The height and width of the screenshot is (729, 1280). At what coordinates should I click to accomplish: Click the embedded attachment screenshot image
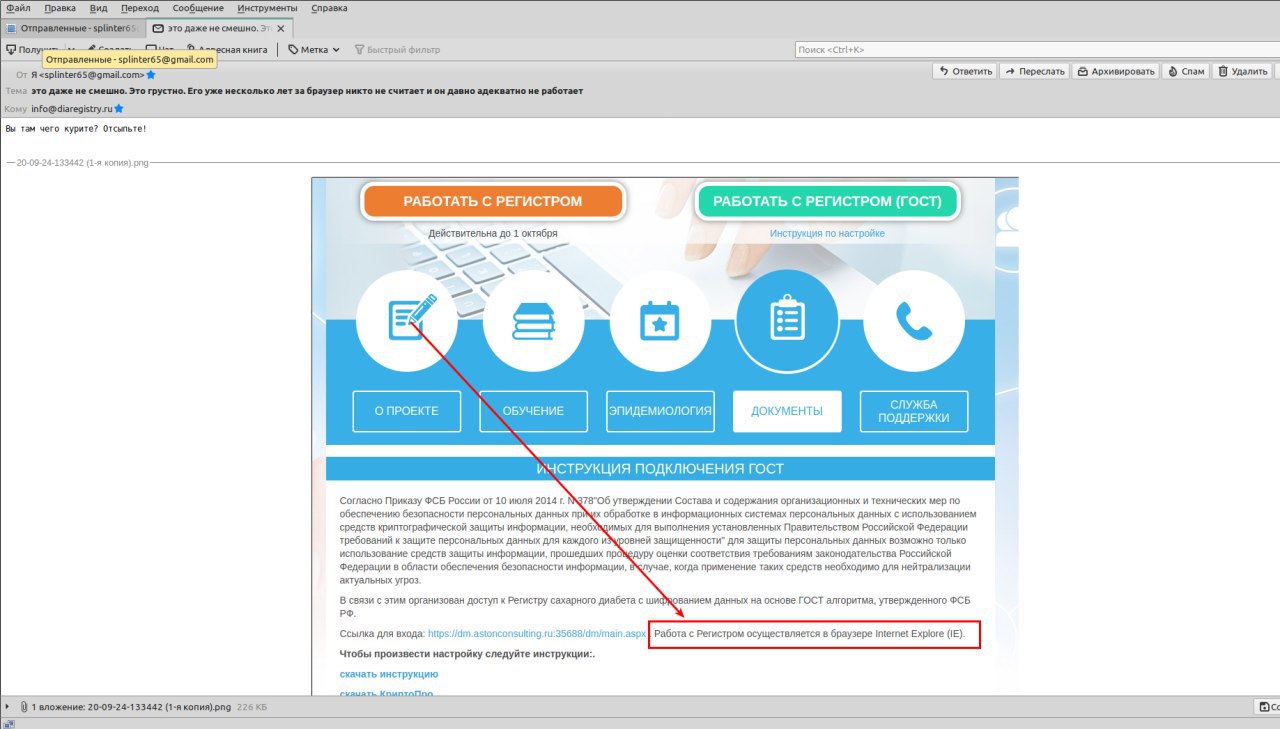click(664, 436)
